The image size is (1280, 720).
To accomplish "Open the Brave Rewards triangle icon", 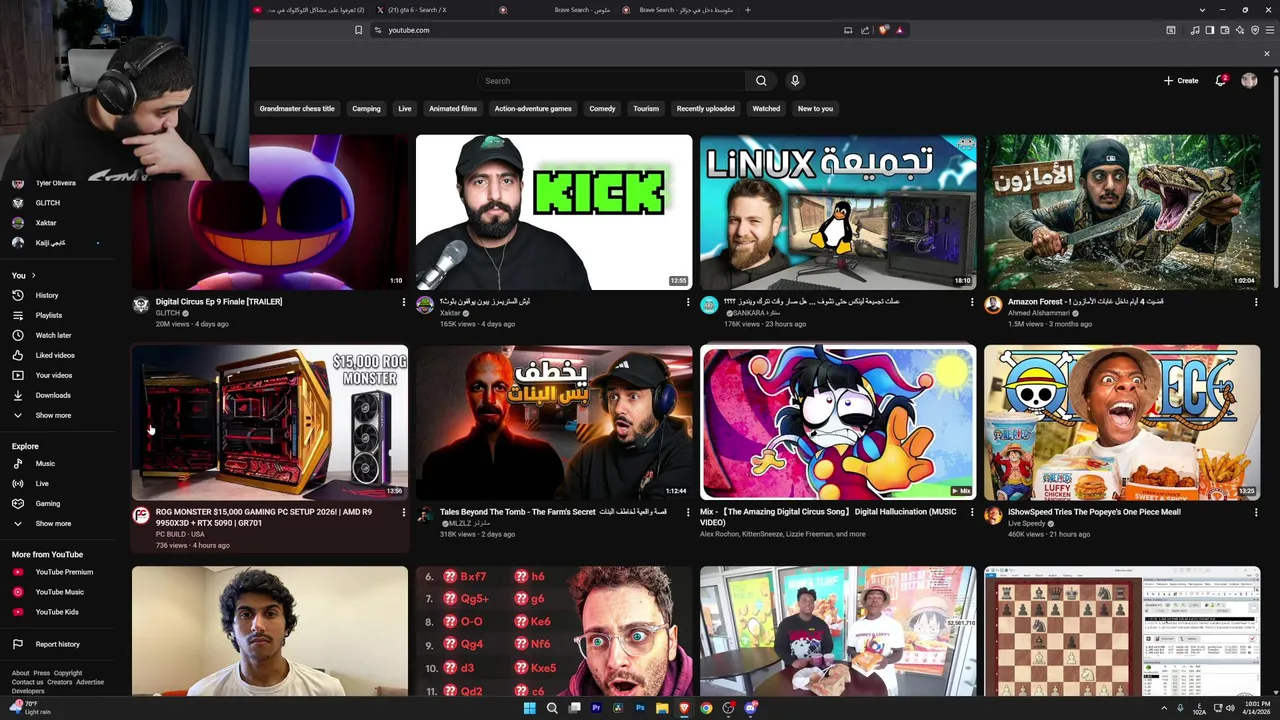I will (x=900, y=30).
